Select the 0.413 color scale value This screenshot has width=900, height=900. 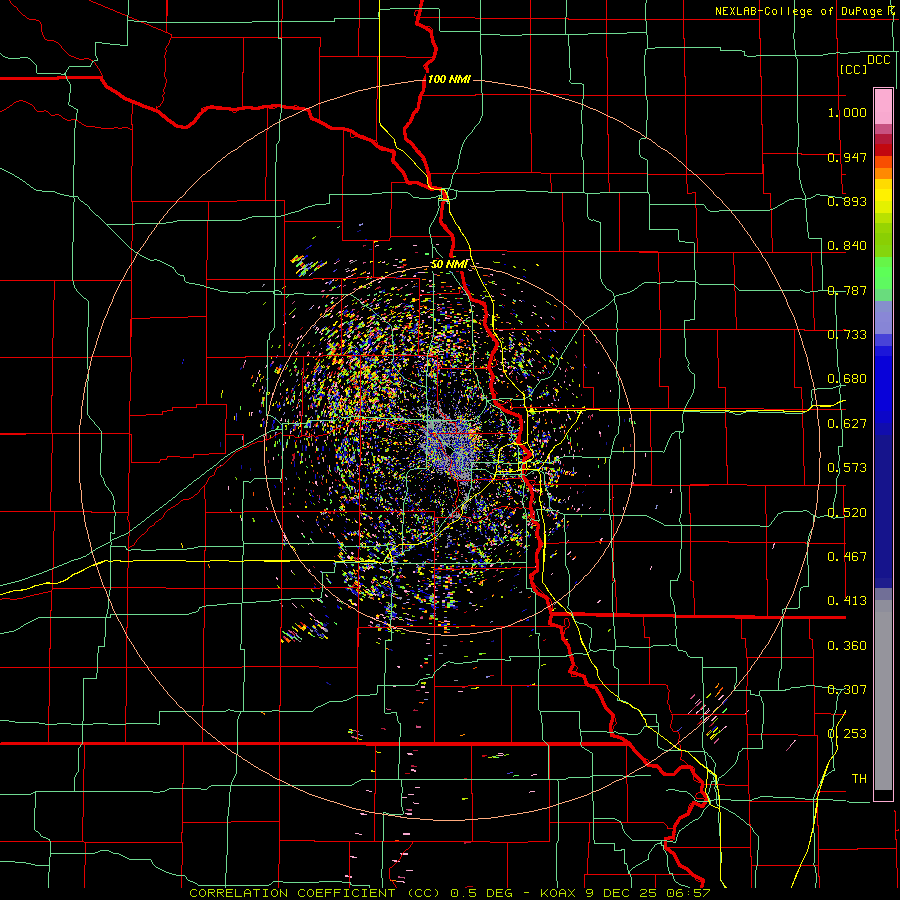coord(847,601)
